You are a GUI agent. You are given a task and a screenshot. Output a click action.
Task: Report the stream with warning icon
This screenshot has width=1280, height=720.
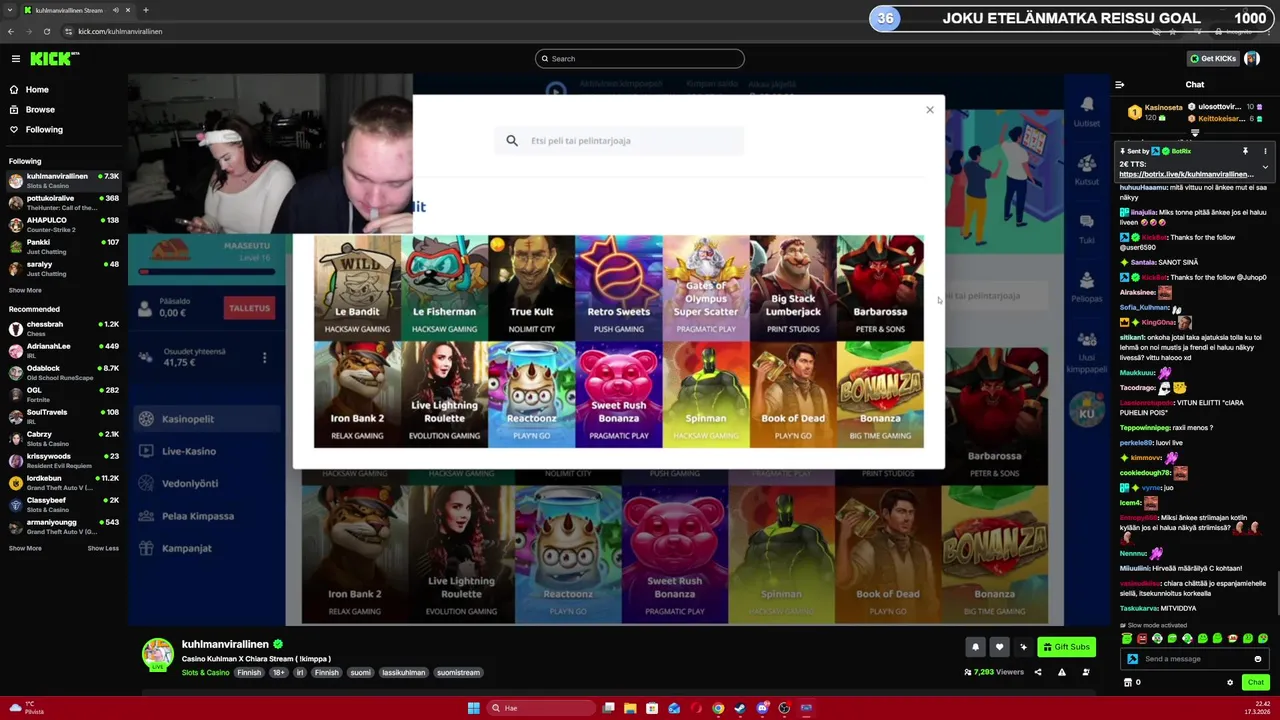1062,672
